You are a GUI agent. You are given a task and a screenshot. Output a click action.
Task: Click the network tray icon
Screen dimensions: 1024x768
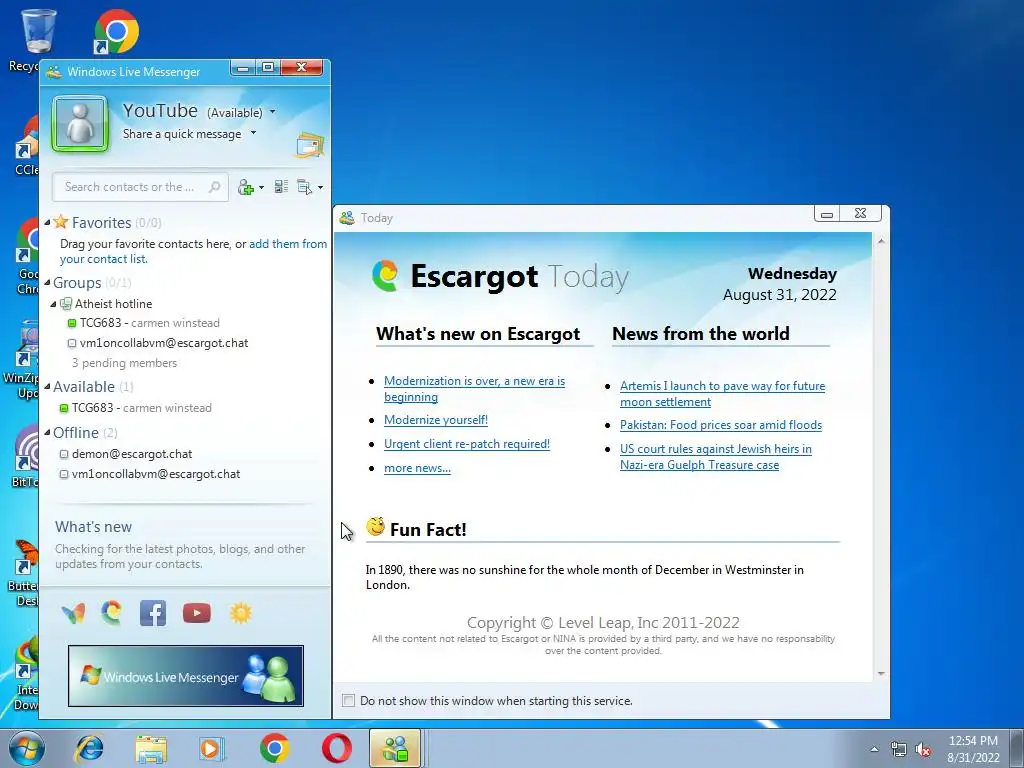point(899,750)
